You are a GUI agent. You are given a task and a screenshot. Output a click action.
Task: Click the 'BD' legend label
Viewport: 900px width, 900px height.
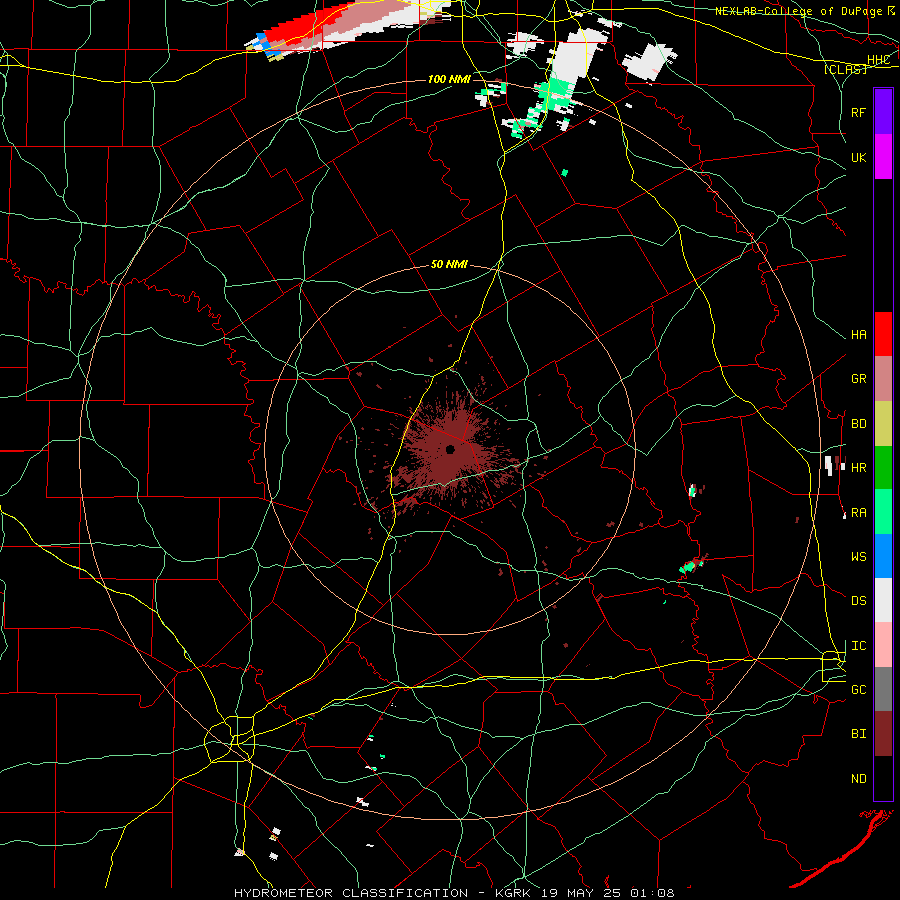point(858,424)
